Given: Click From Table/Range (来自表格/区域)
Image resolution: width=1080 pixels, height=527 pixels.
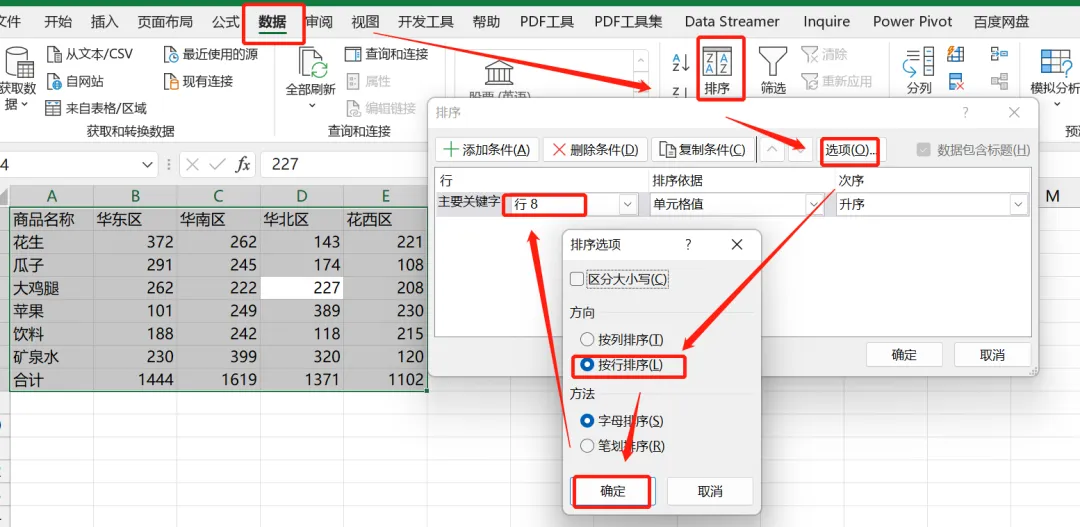Looking at the screenshot, I should (96, 108).
